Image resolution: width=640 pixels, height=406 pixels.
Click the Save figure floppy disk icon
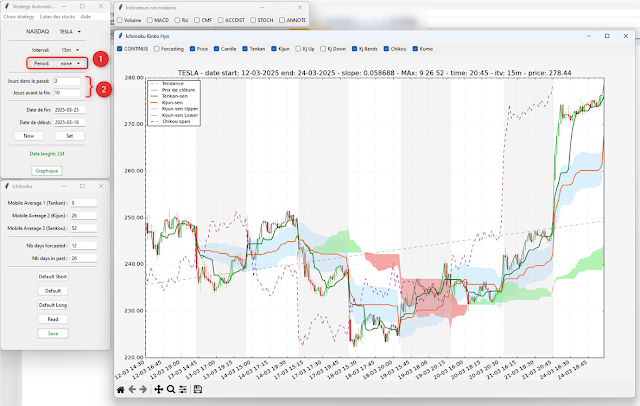[198, 389]
